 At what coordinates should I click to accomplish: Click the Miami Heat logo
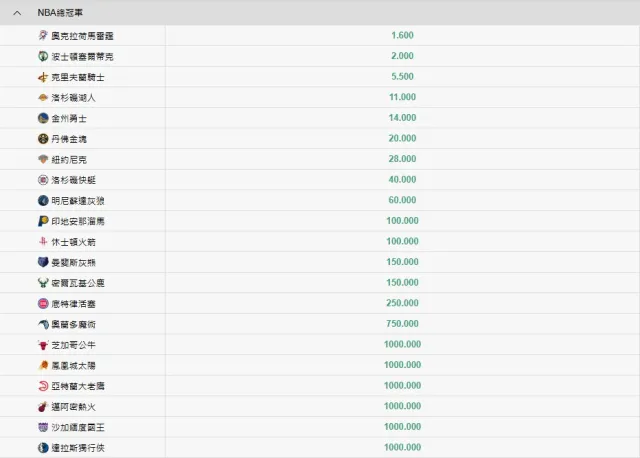pos(43,407)
